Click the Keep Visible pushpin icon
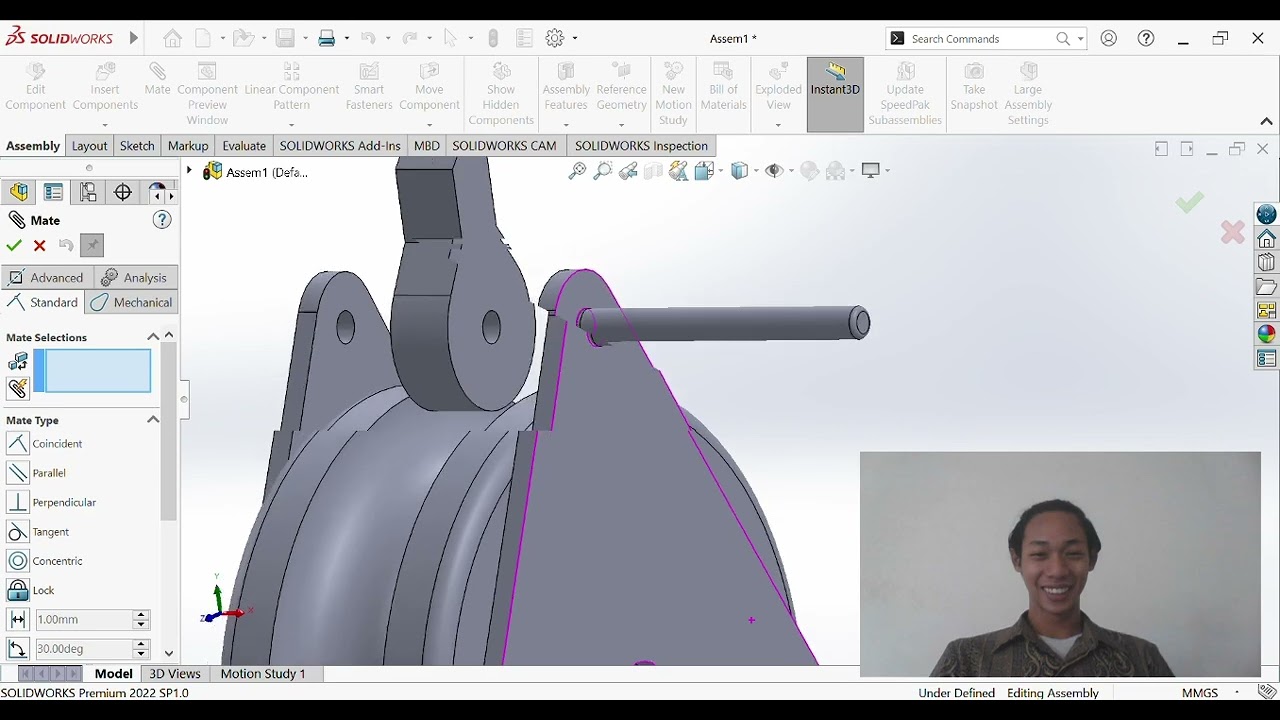The image size is (1280, 720). tap(92, 245)
